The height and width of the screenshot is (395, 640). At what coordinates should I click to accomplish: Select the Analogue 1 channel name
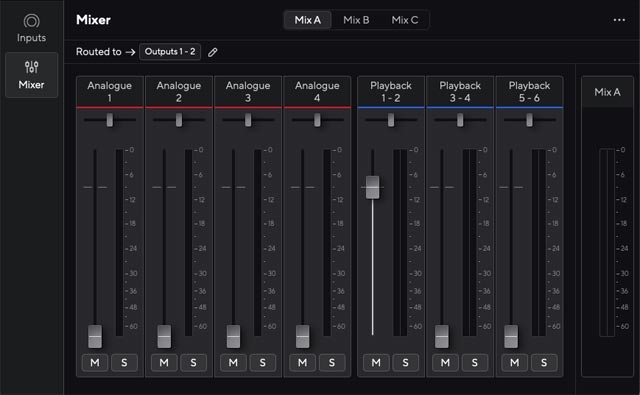coord(109,91)
